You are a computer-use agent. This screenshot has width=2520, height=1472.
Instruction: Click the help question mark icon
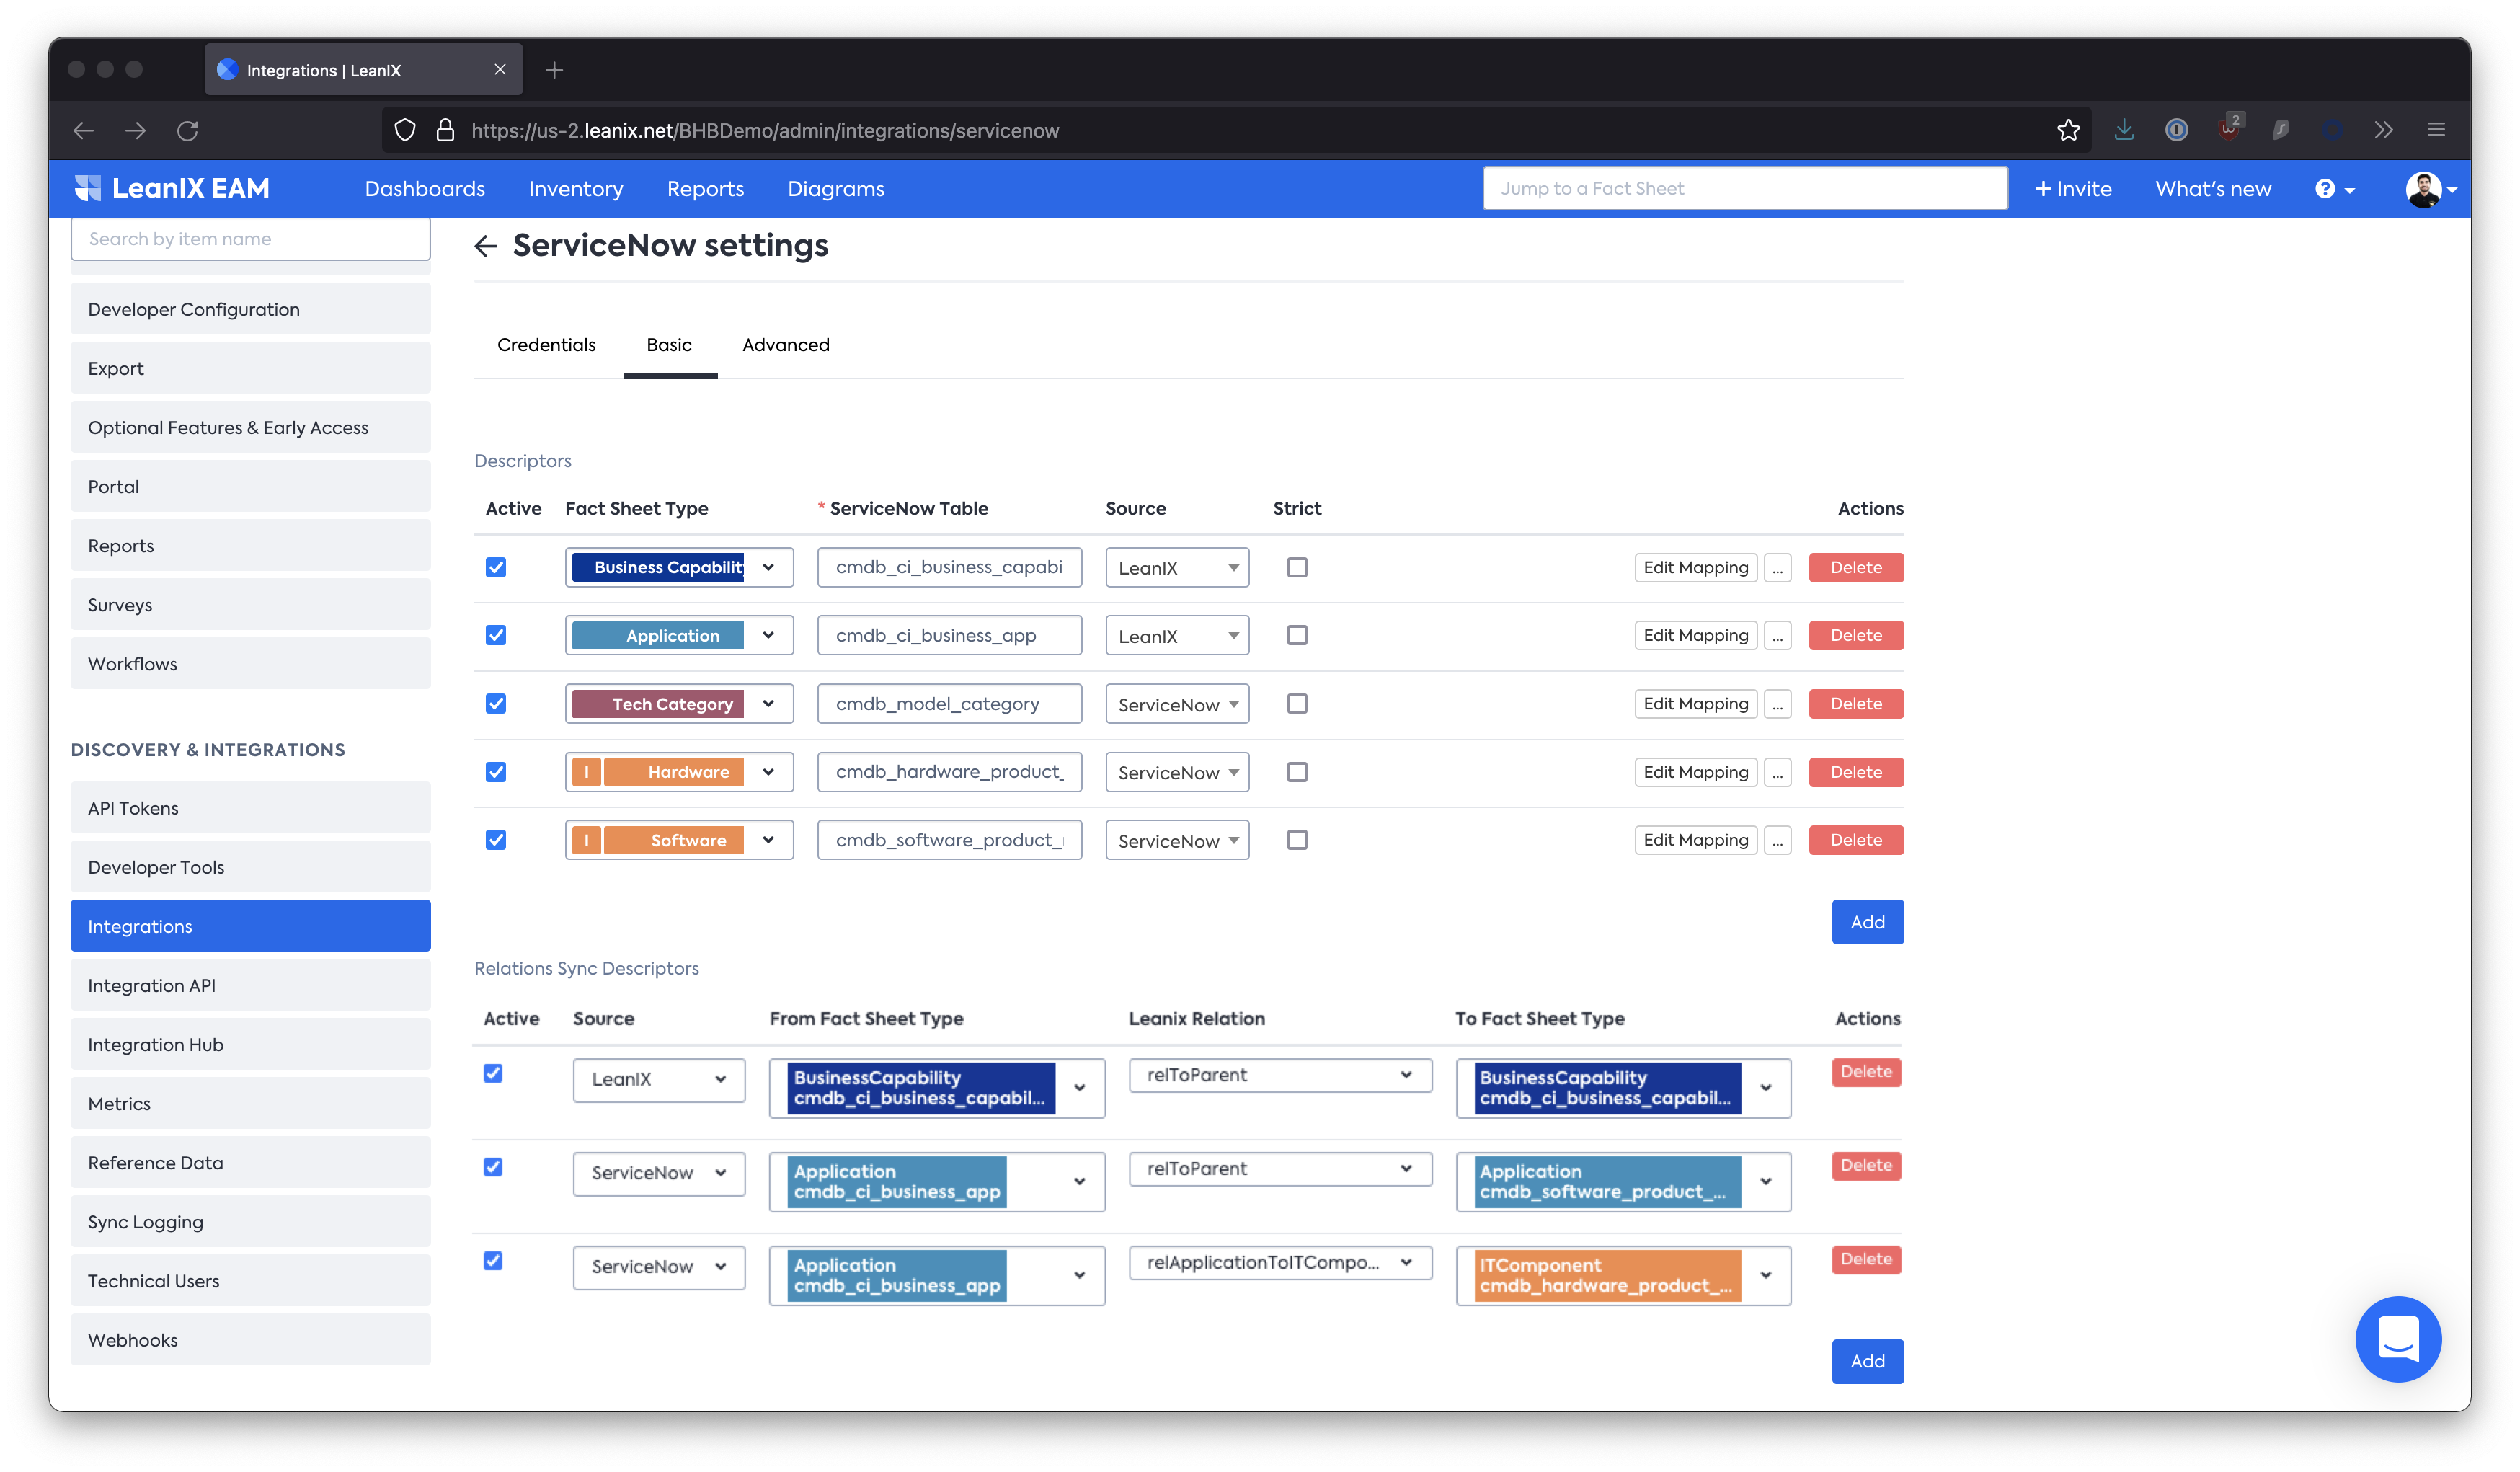point(2325,189)
